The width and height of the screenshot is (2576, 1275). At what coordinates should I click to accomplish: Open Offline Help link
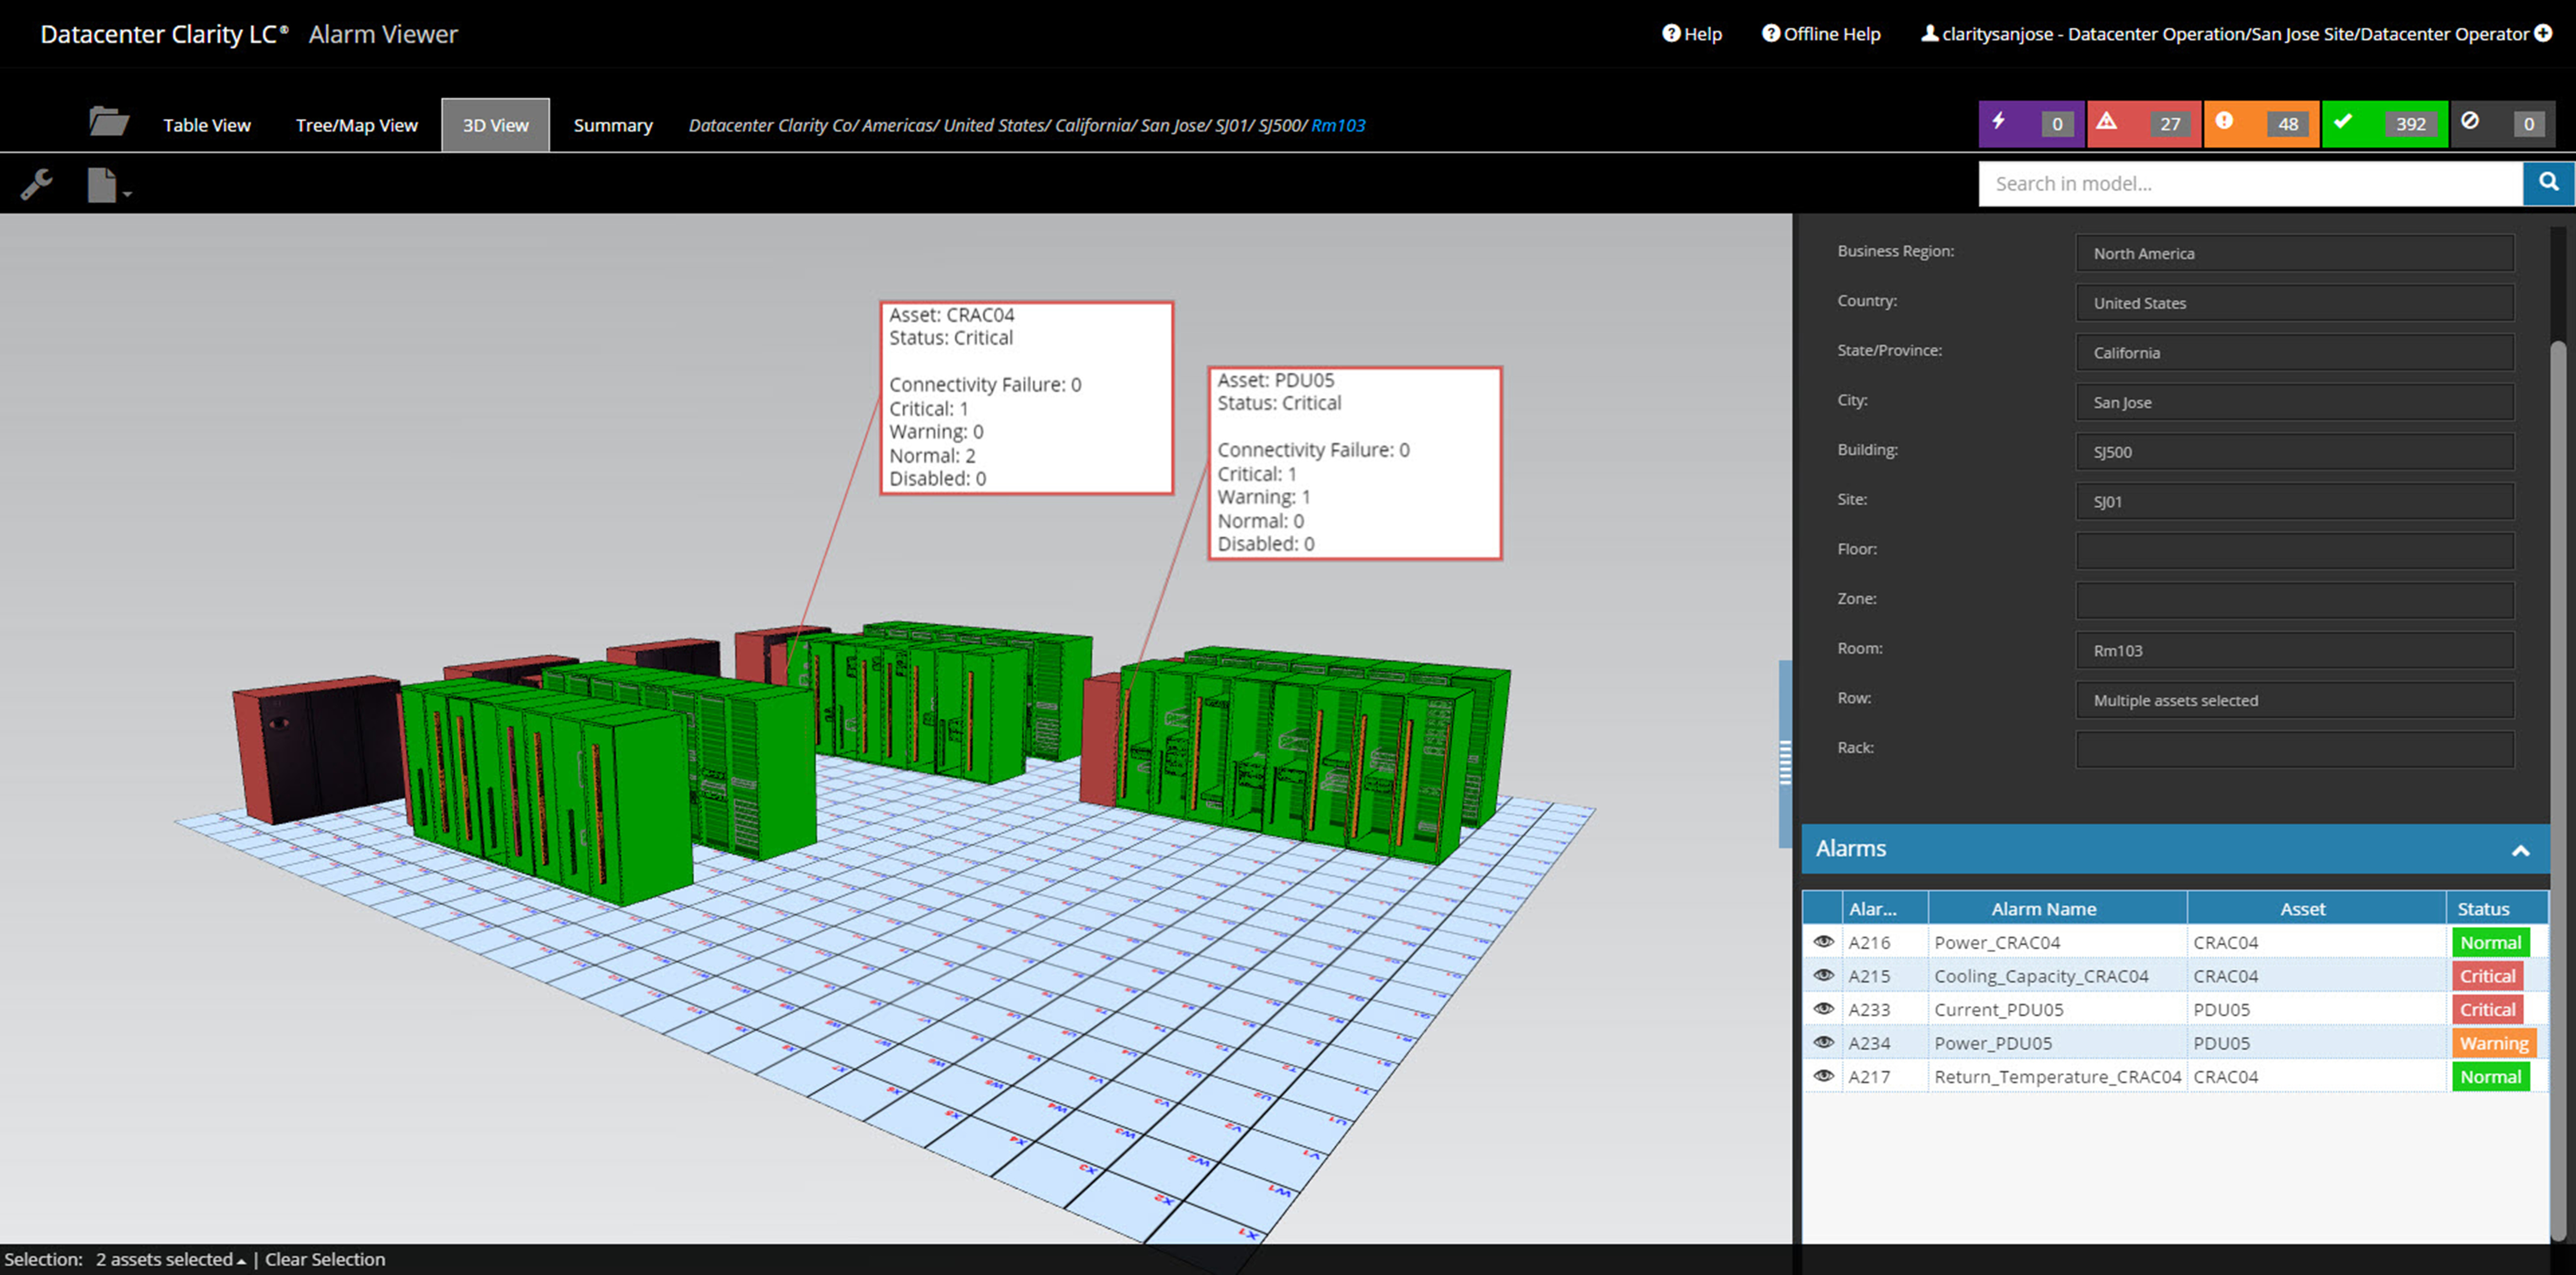pos(1821,34)
